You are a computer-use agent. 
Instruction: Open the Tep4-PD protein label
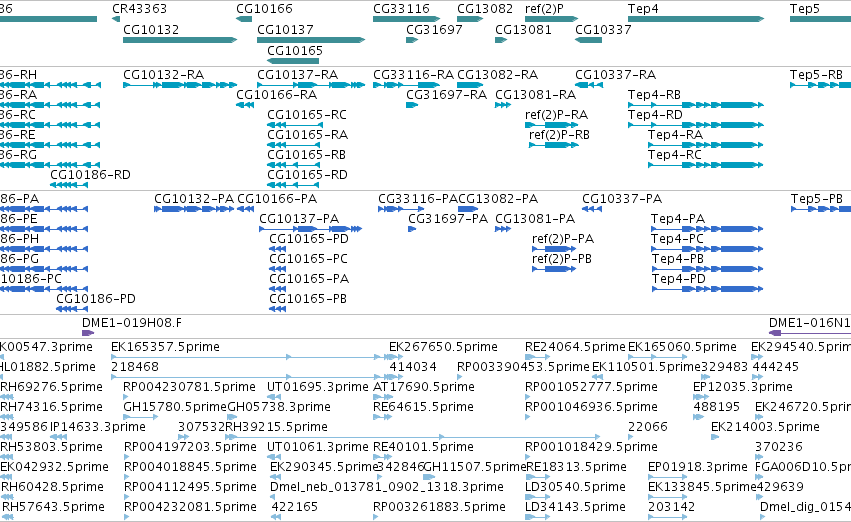[678, 279]
